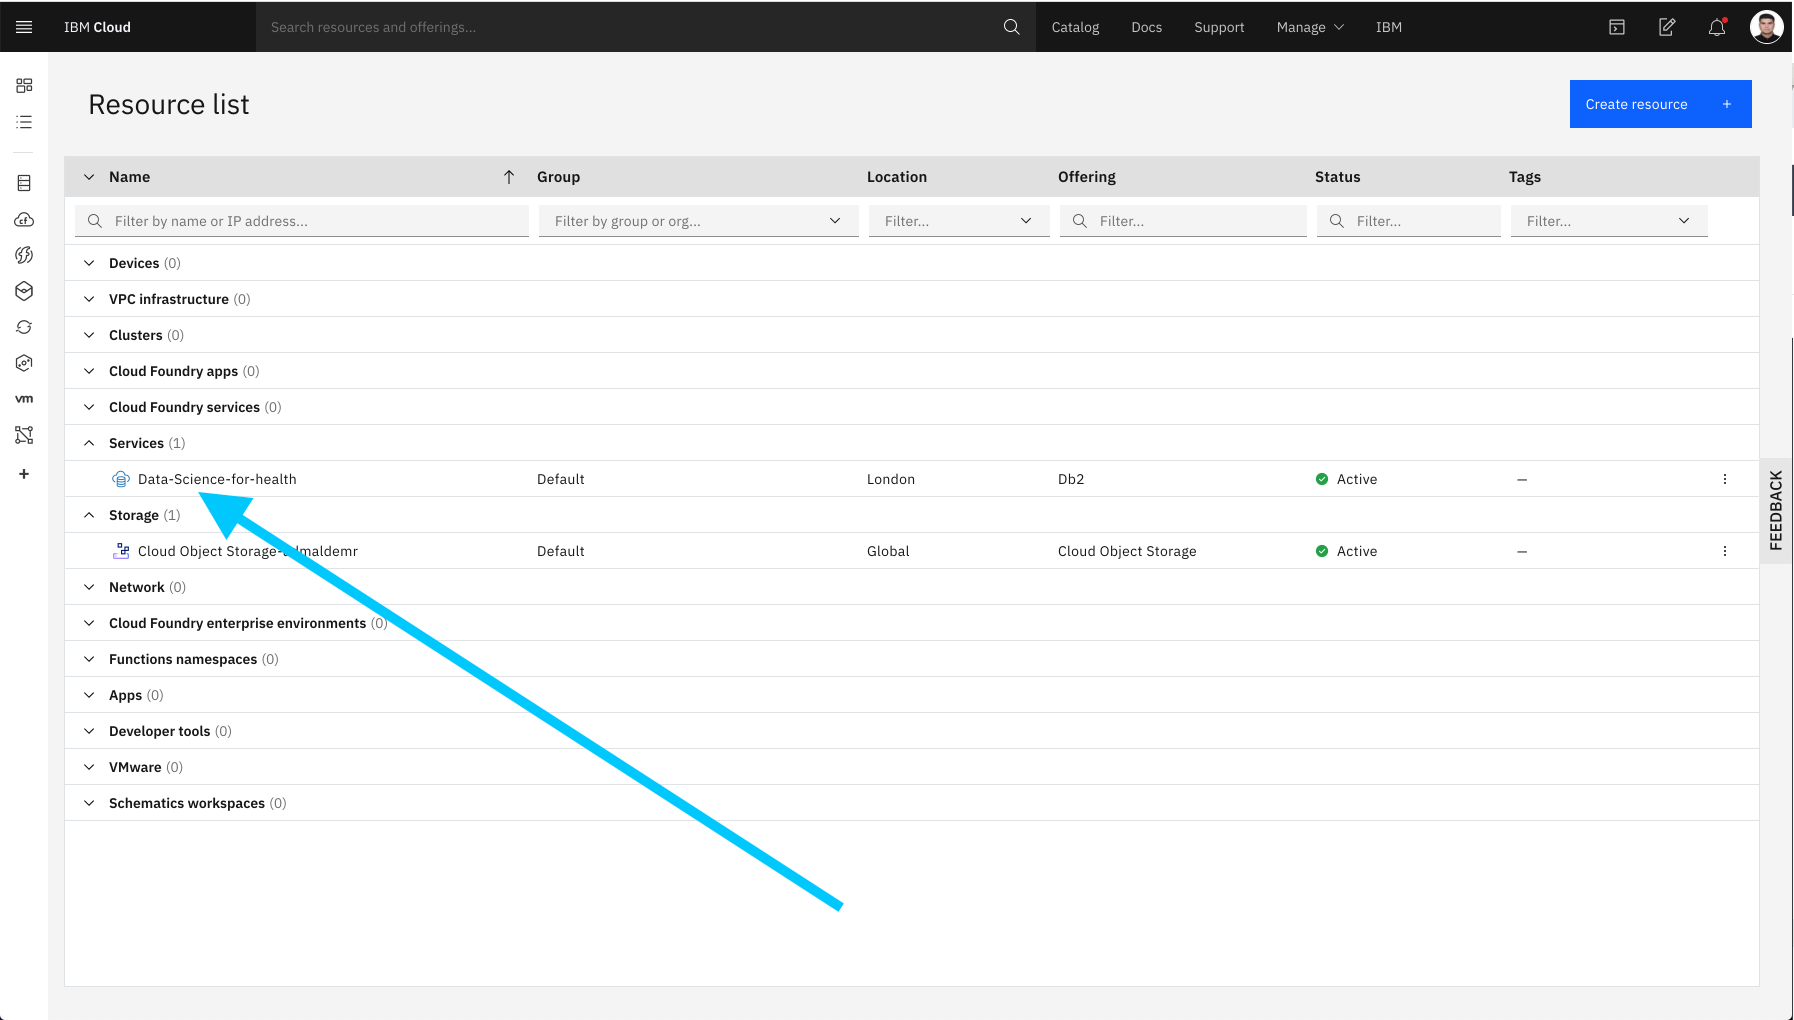Open IBM Cloud Shell icon
This screenshot has height=1020, width=1794.
coord(1617,27)
